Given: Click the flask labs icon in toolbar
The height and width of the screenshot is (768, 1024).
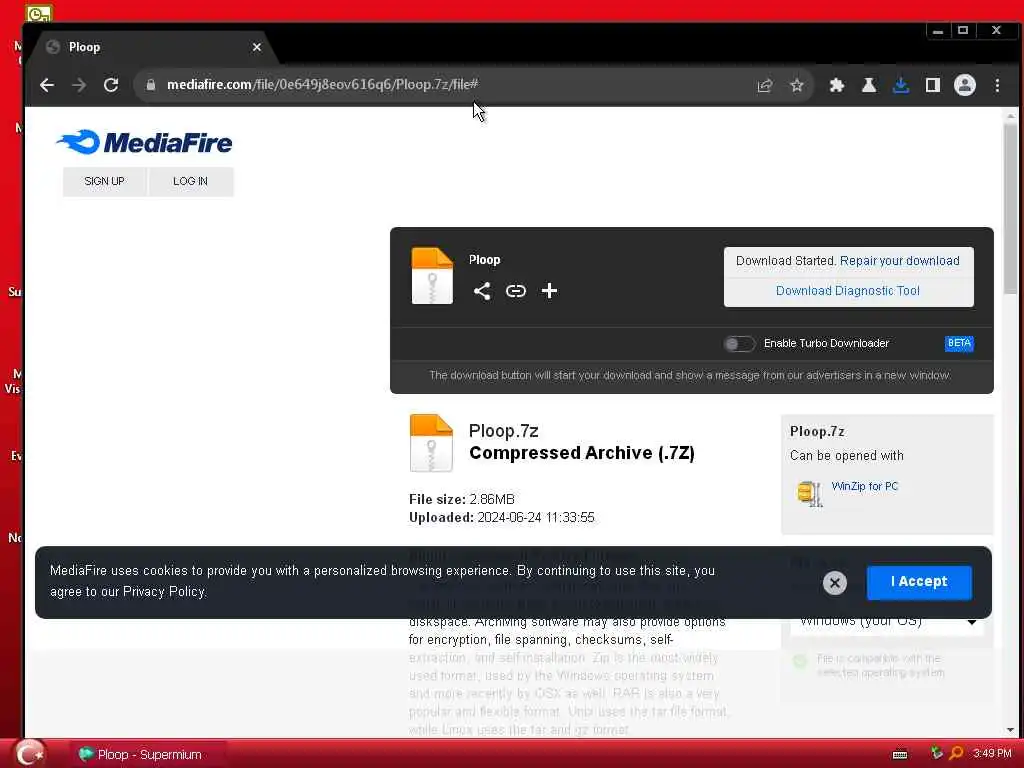Looking at the screenshot, I should tap(869, 85).
